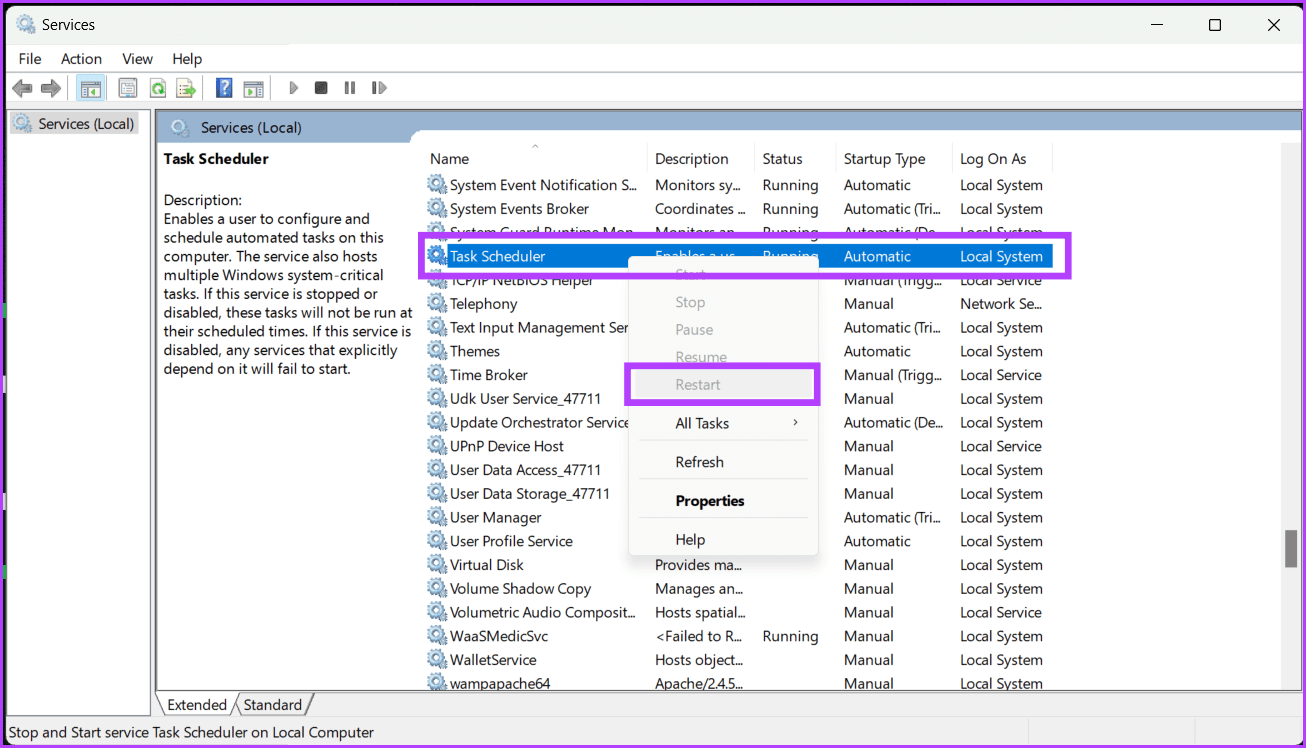1306x748 pixels.
Task: Click the Pause Service toolbar icon
Action: tap(349, 87)
